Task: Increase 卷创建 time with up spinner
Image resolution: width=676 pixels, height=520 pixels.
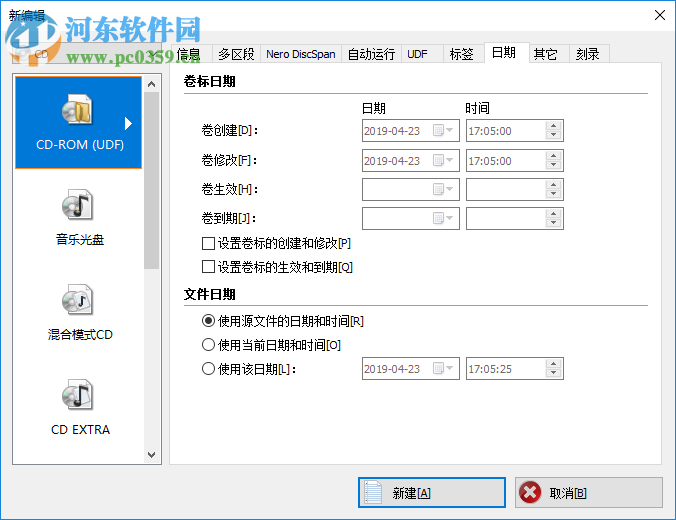Action: (x=554, y=126)
